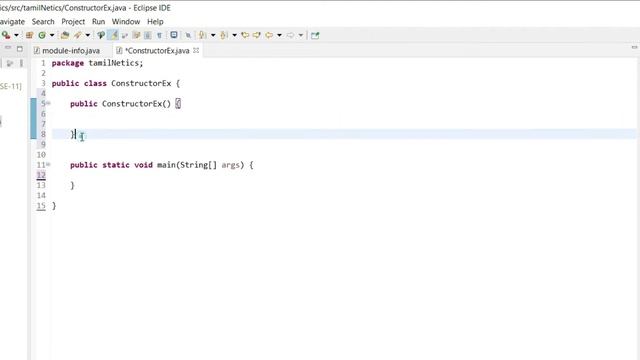640x360 pixels.
Task: Click the 'class' keyword on line 3
Action: 95,83
